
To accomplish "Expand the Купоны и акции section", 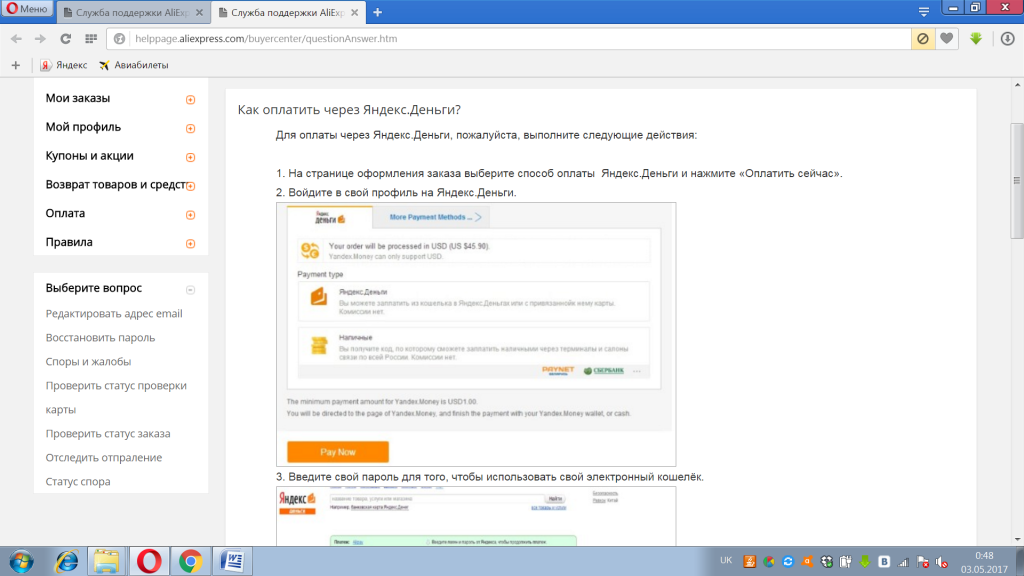I will point(190,157).
